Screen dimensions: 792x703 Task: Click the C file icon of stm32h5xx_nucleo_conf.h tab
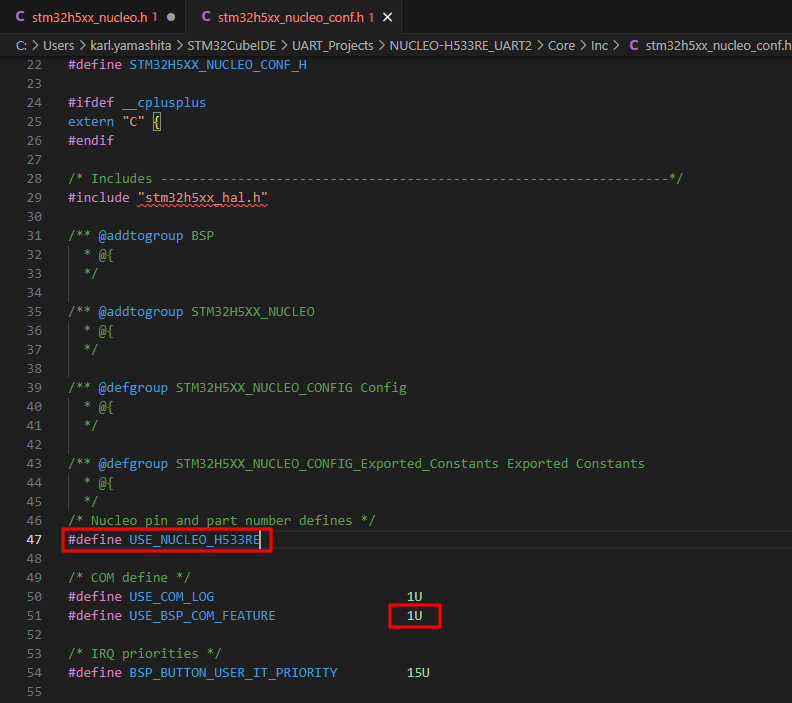click(x=206, y=17)
